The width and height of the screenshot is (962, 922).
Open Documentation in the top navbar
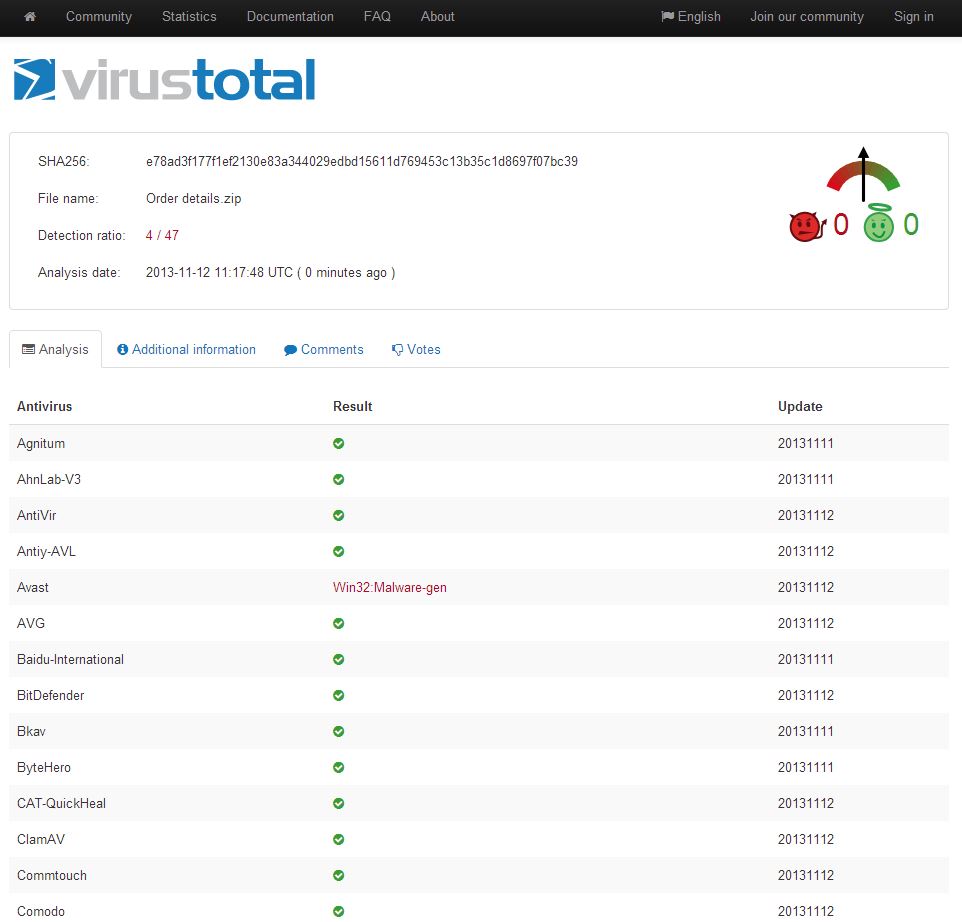tap(290, 17)
